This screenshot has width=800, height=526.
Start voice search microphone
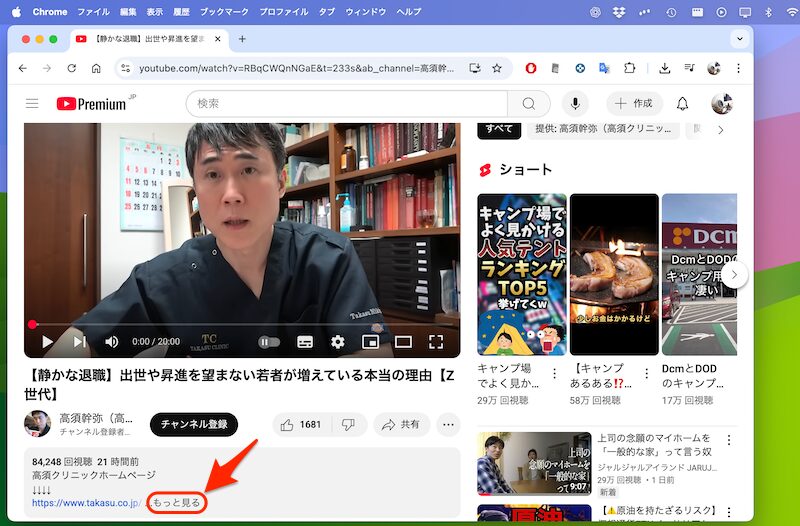[575, 104]
